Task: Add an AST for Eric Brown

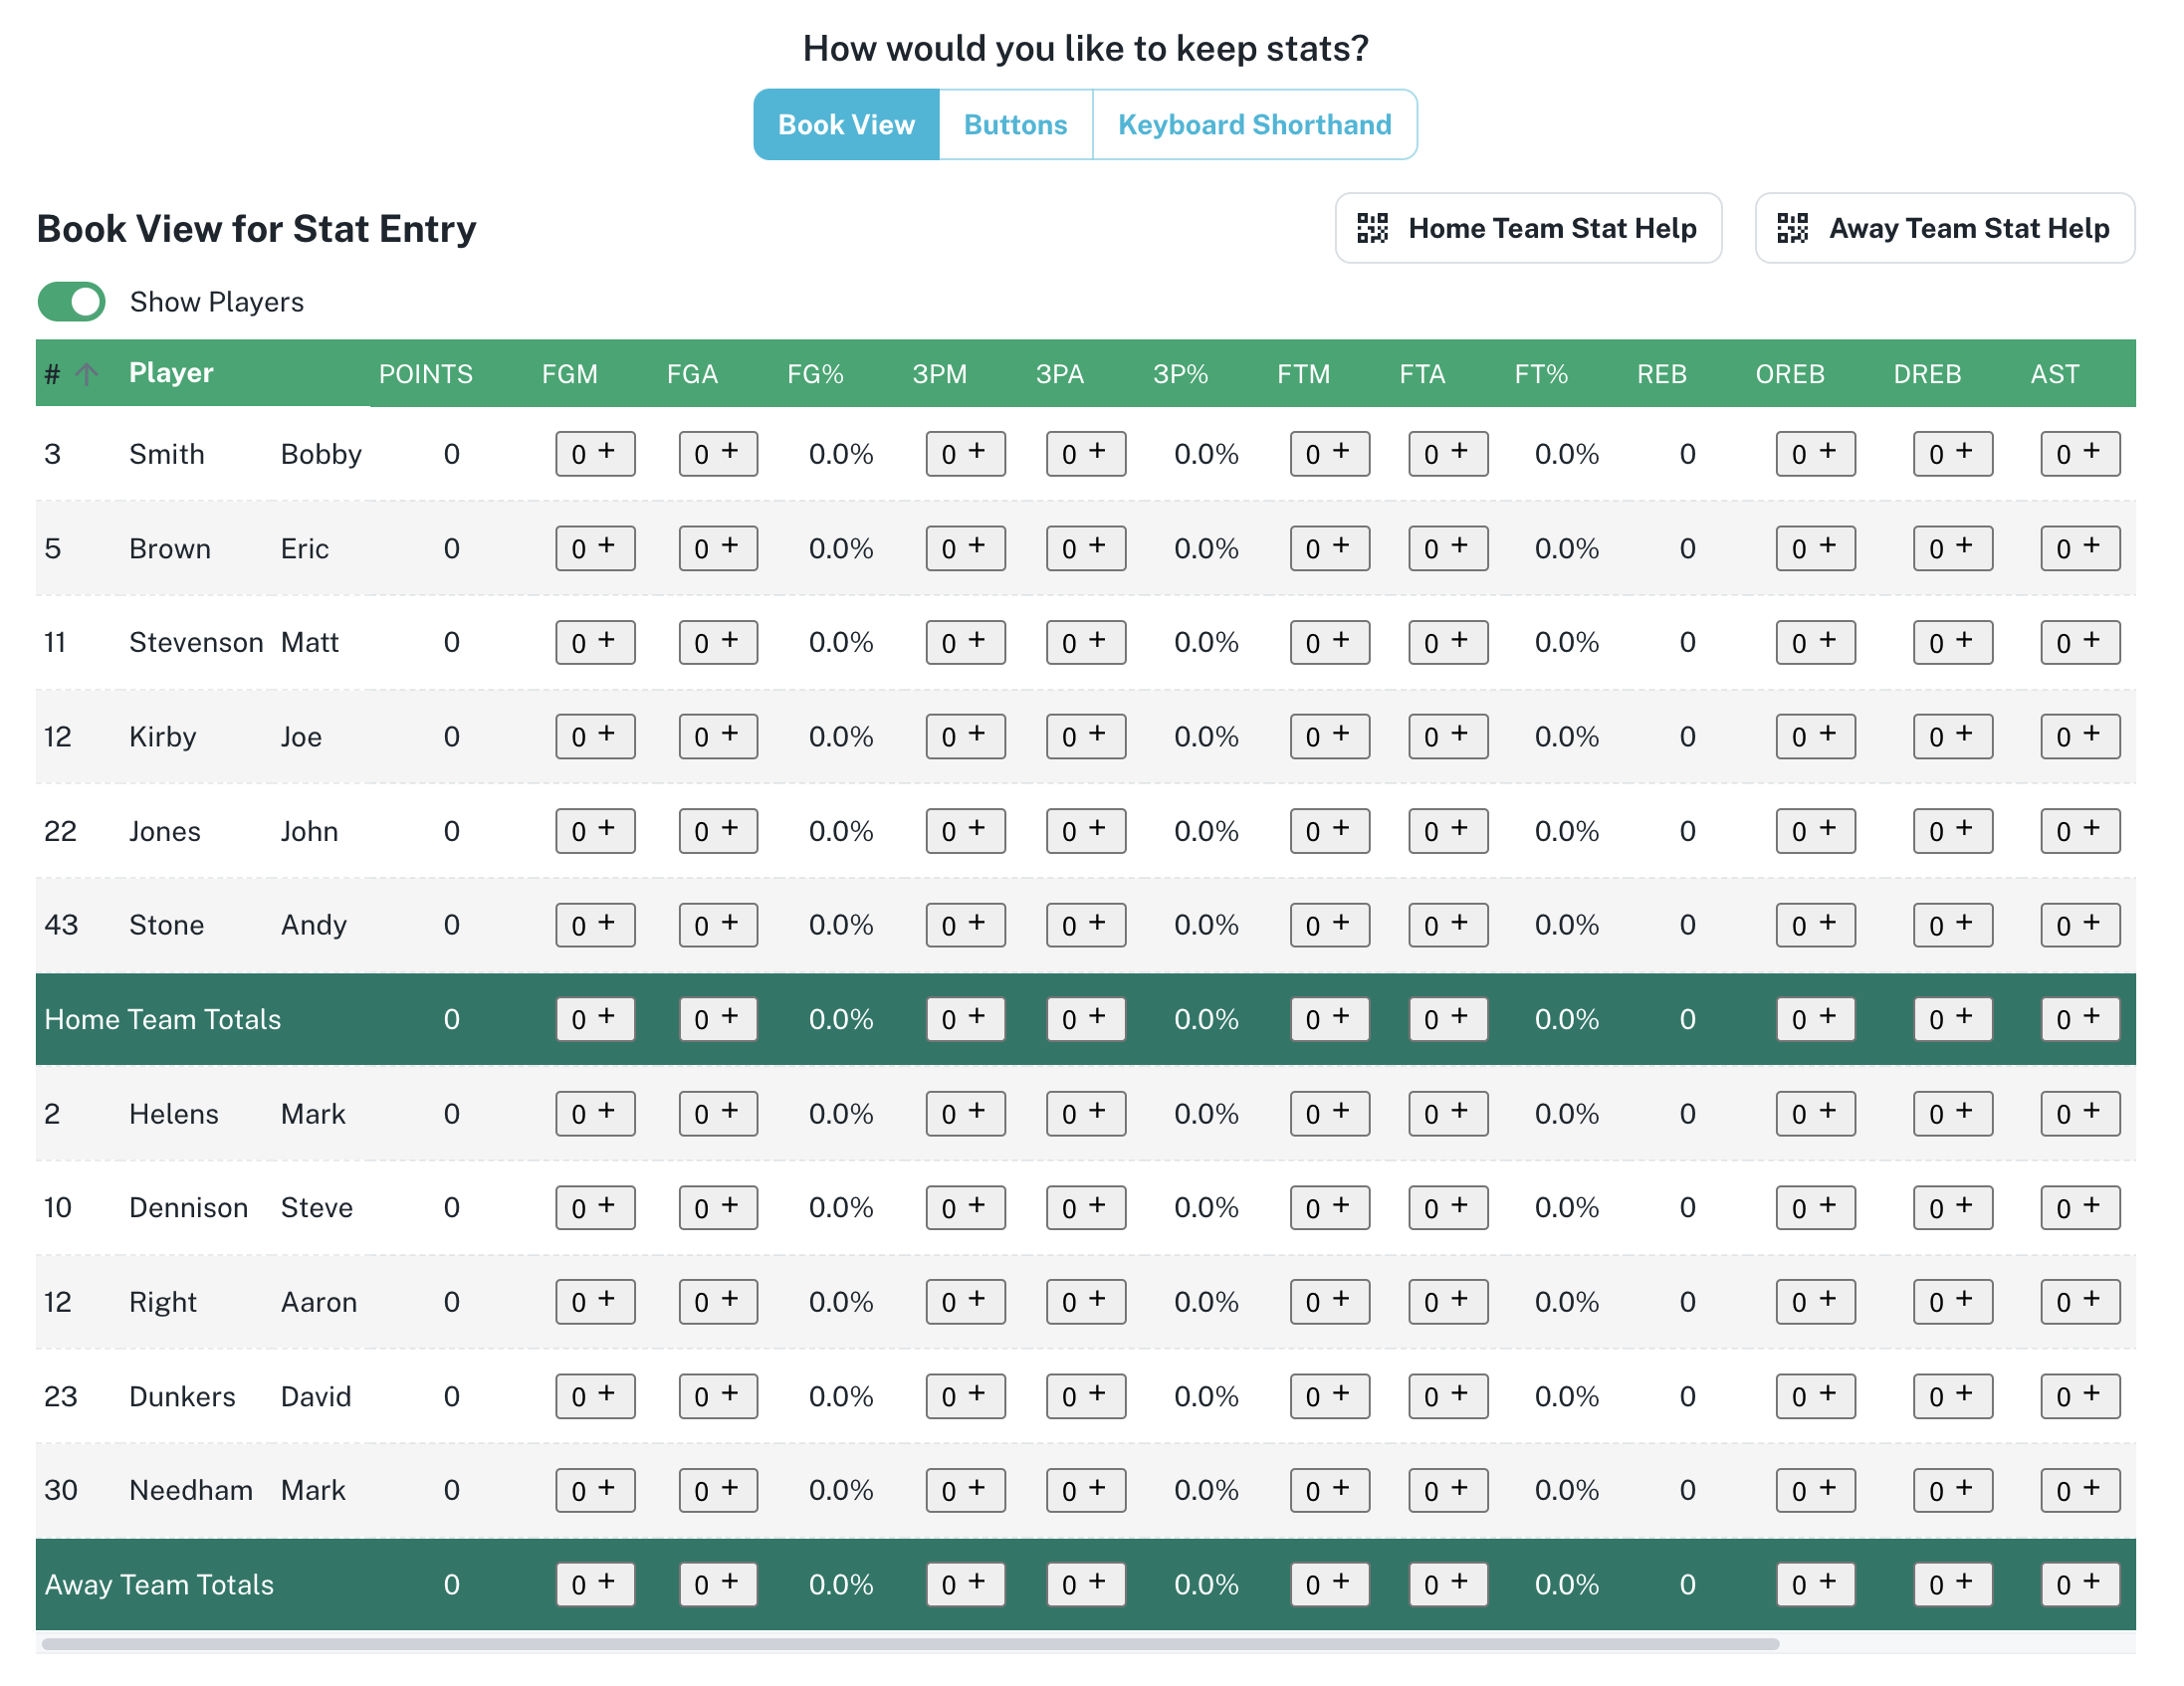Action: tap(2080, 548)
